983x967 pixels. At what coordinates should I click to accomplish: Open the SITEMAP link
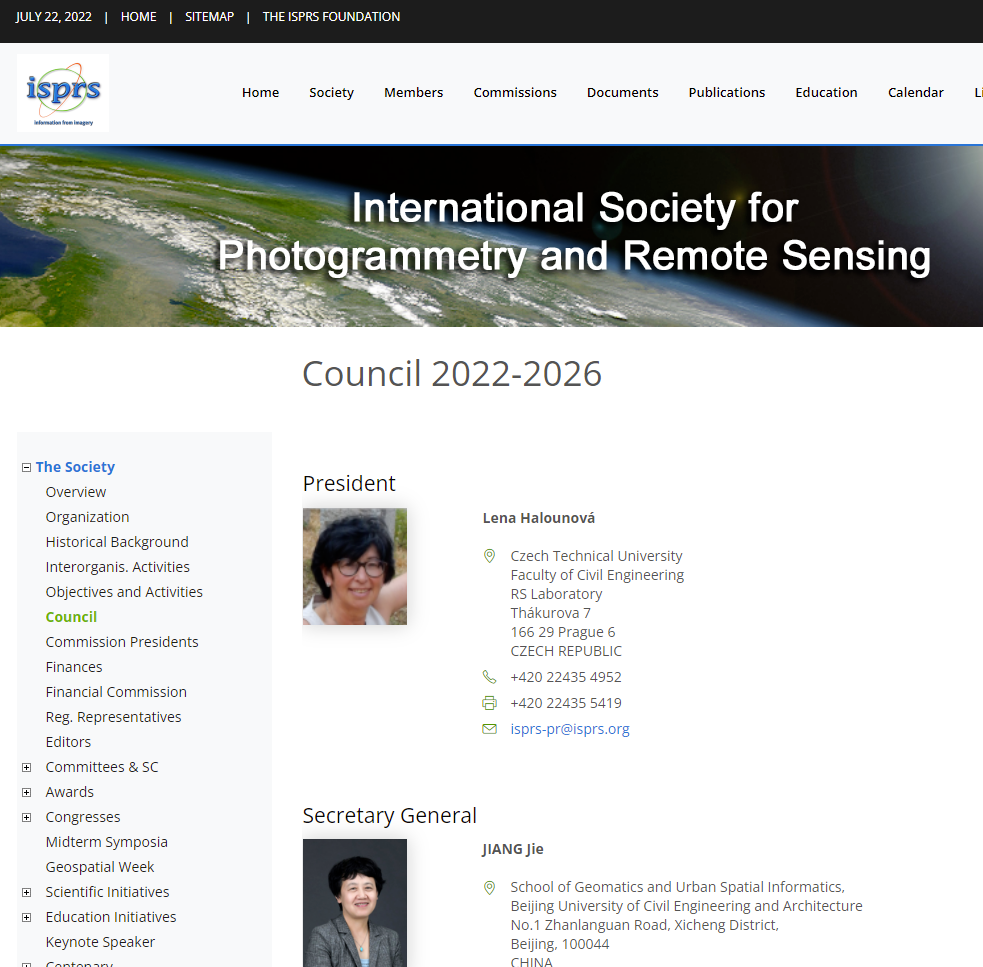pos(209,17)
